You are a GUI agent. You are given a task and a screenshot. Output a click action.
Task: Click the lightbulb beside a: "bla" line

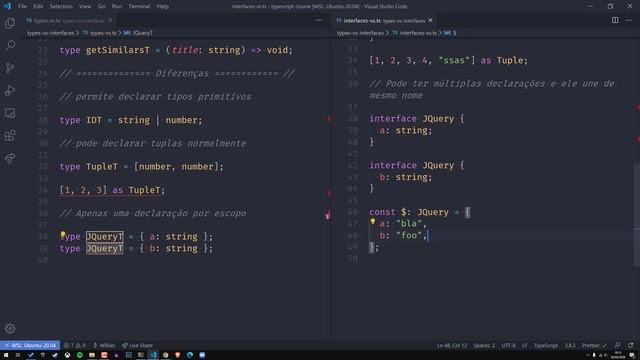(373, 222)
